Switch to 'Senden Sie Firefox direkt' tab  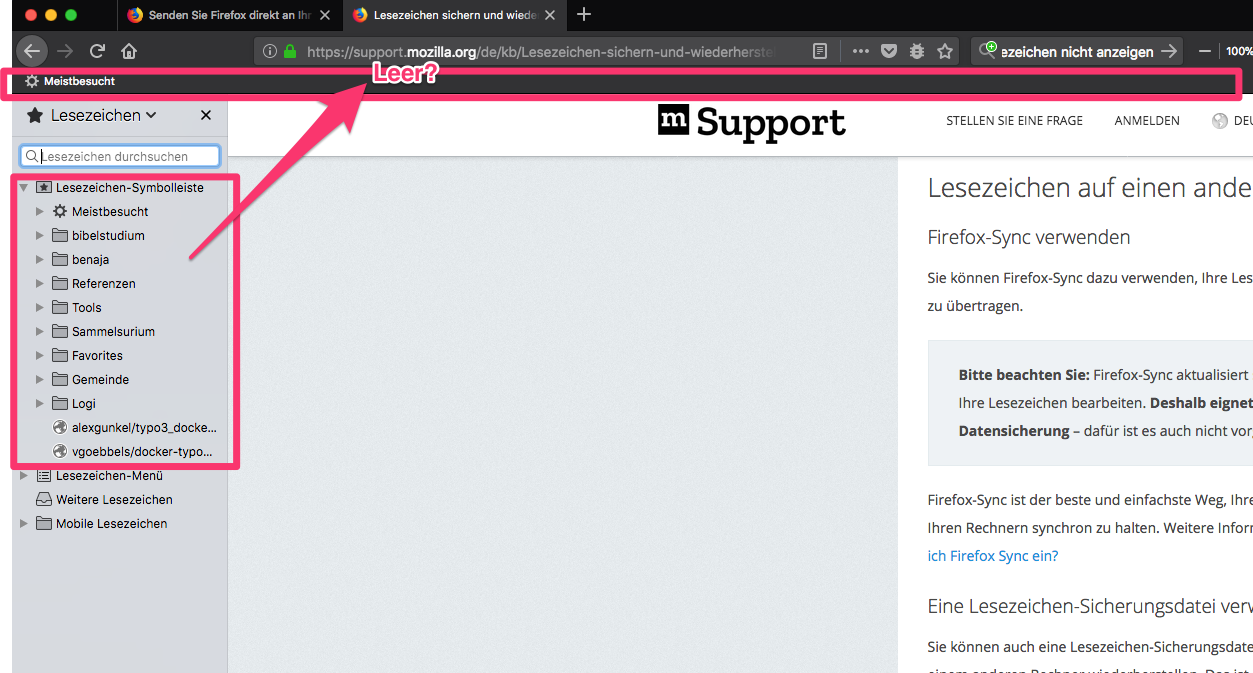[x=230, y=15]
